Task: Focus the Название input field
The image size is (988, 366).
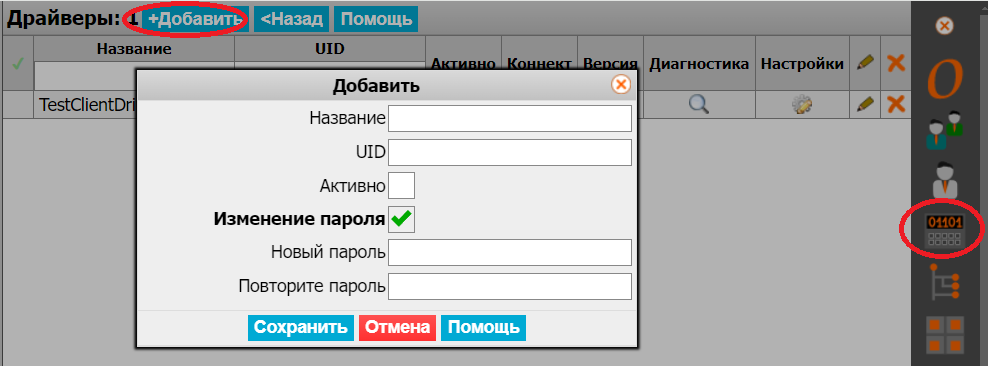Action: (510, 118)
